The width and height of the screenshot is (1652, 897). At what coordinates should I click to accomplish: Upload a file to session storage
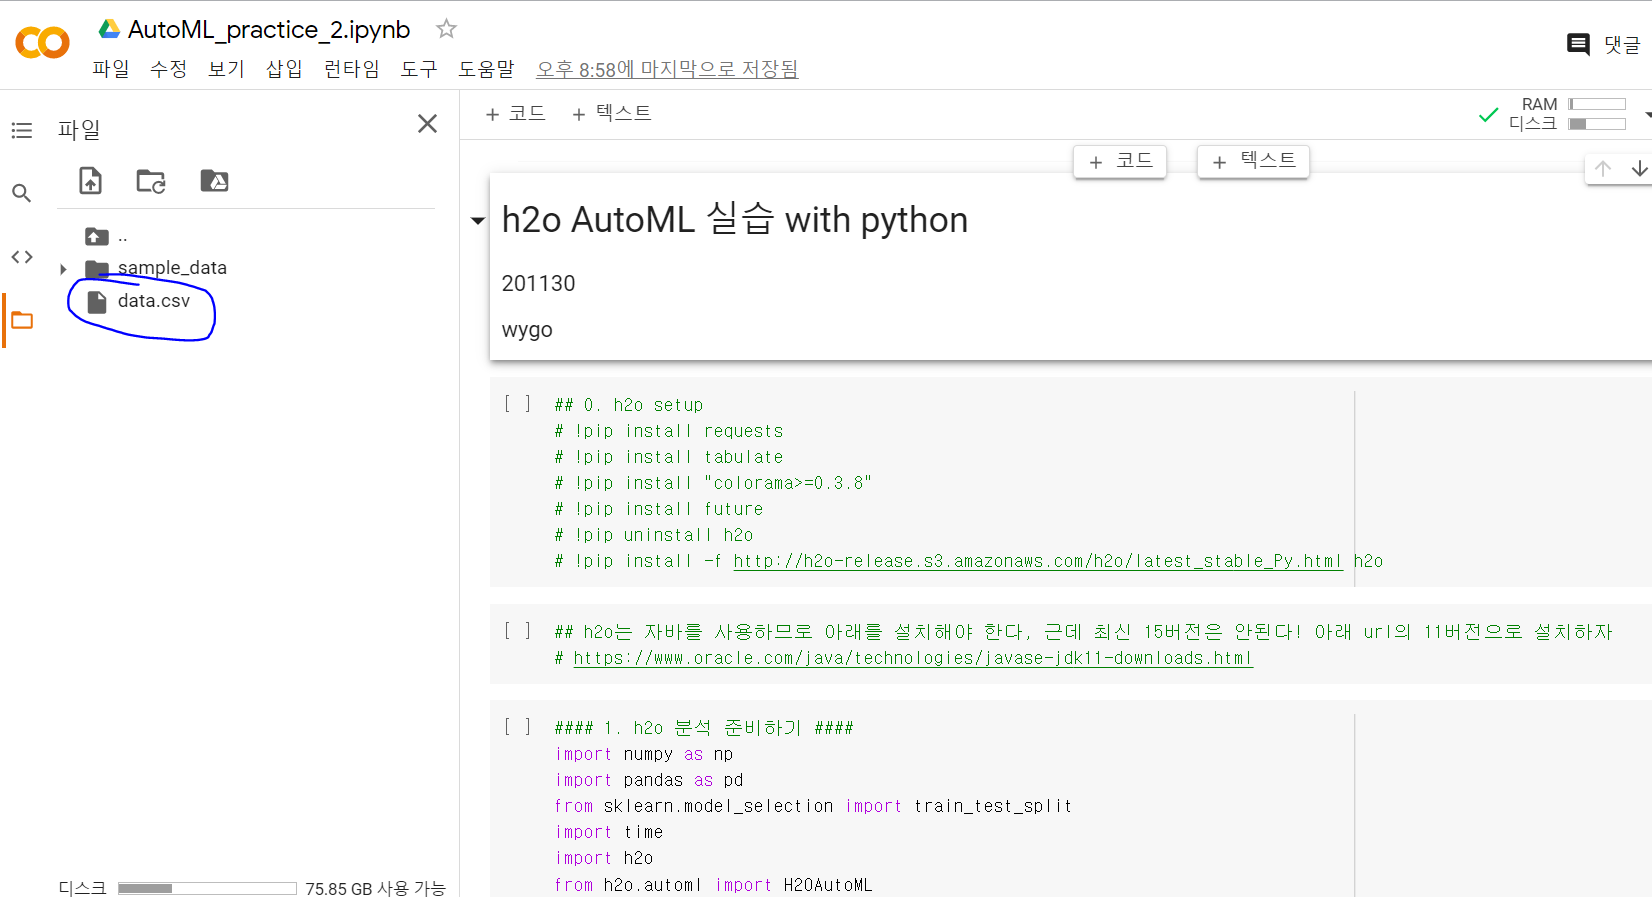[91, 181]
